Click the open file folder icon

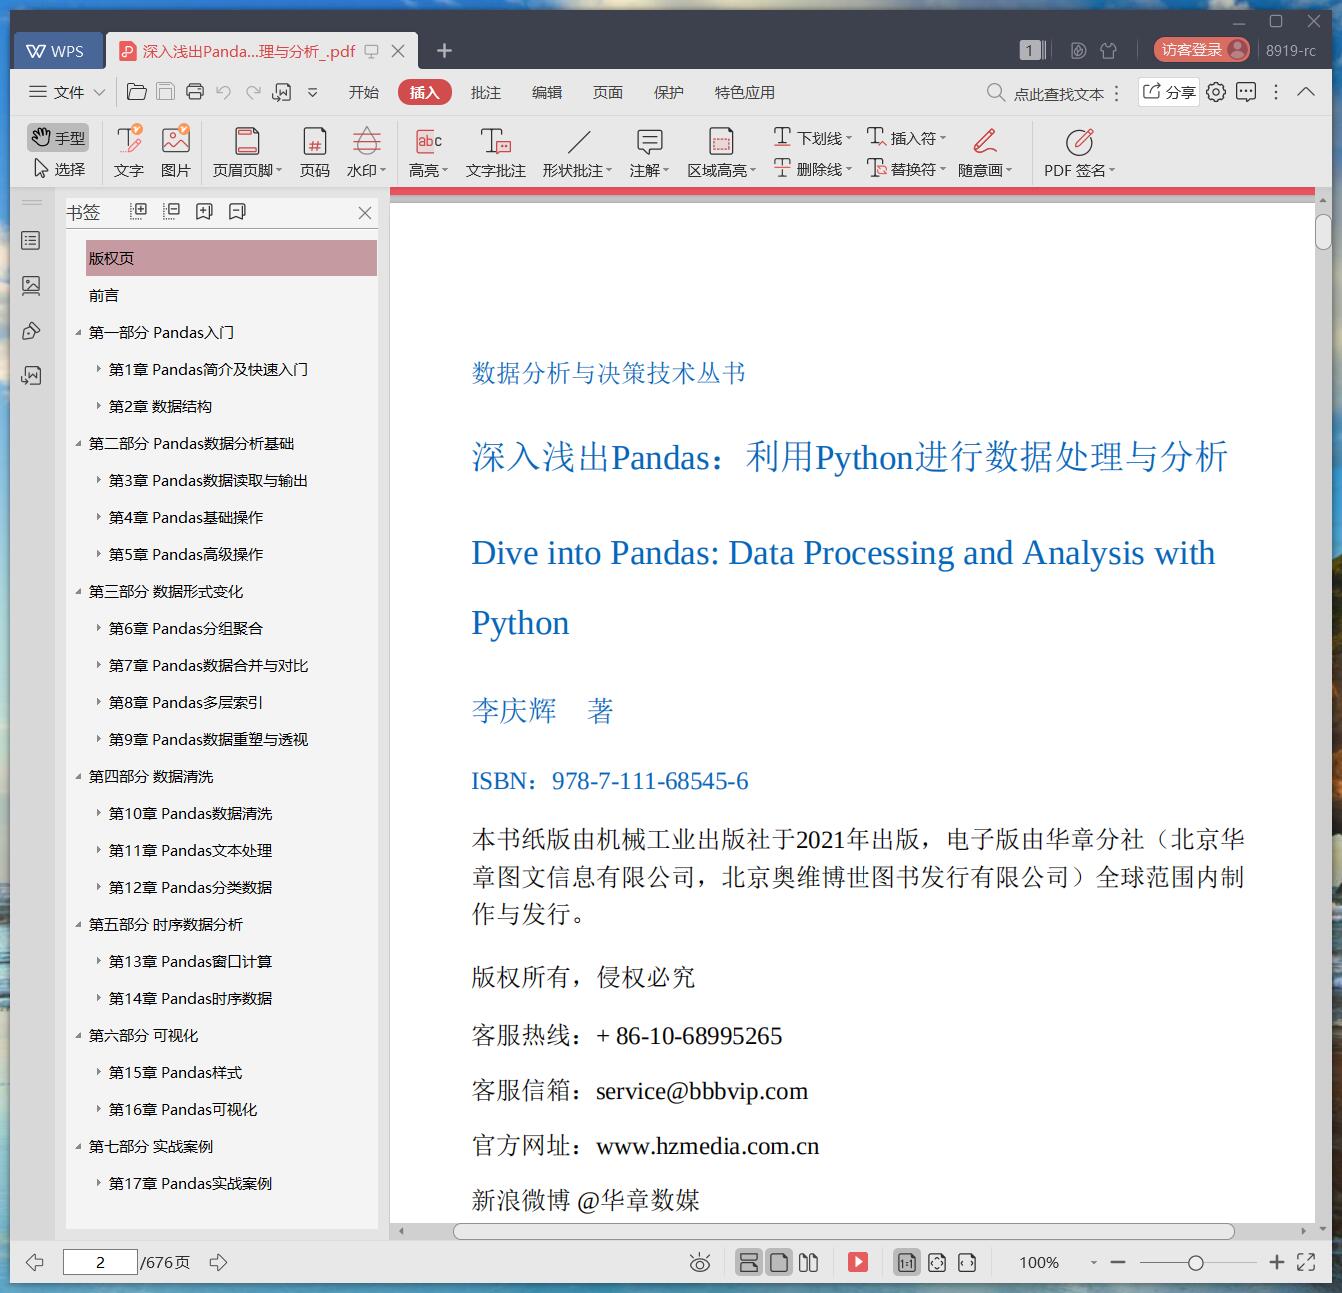point(137,92)
